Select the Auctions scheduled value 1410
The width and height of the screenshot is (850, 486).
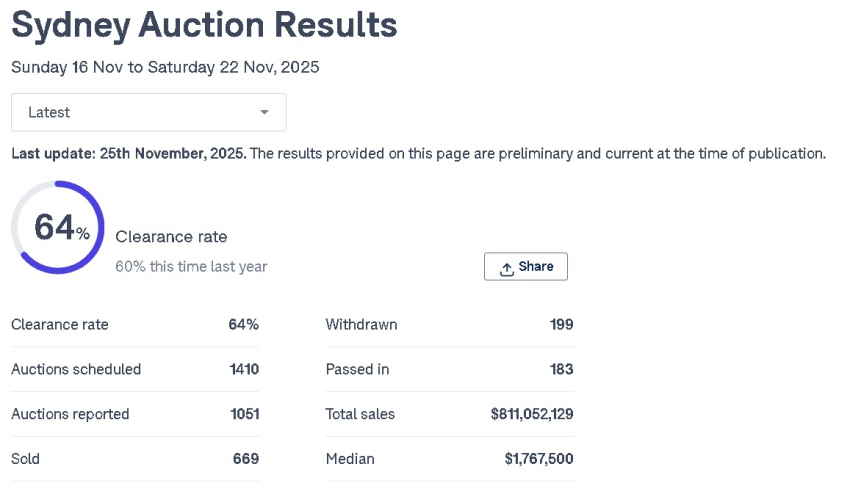(x=243, y=369)
